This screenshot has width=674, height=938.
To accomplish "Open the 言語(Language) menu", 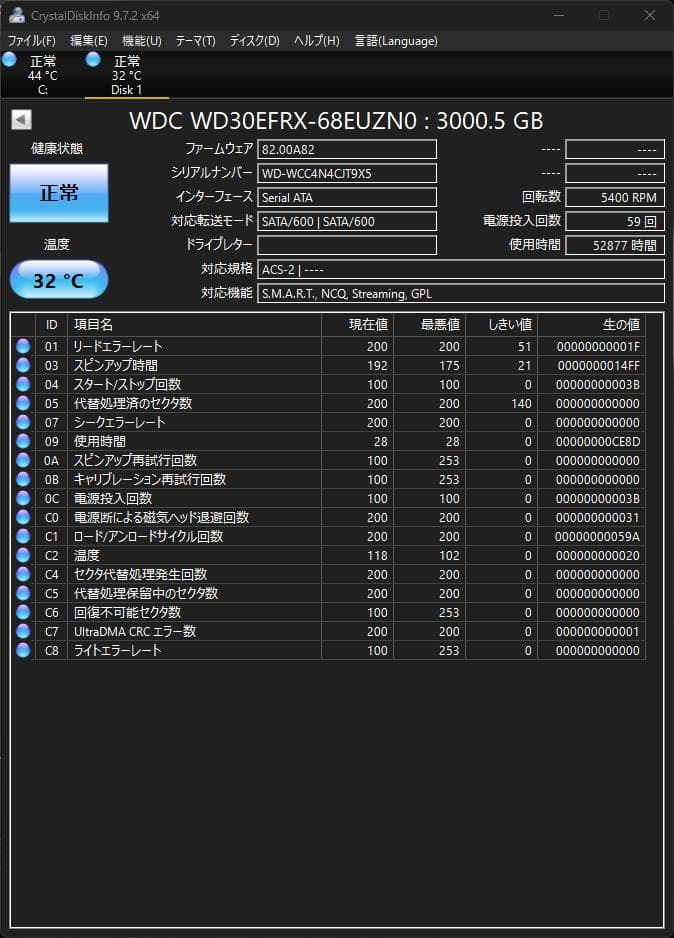I will tap(396, 41).
